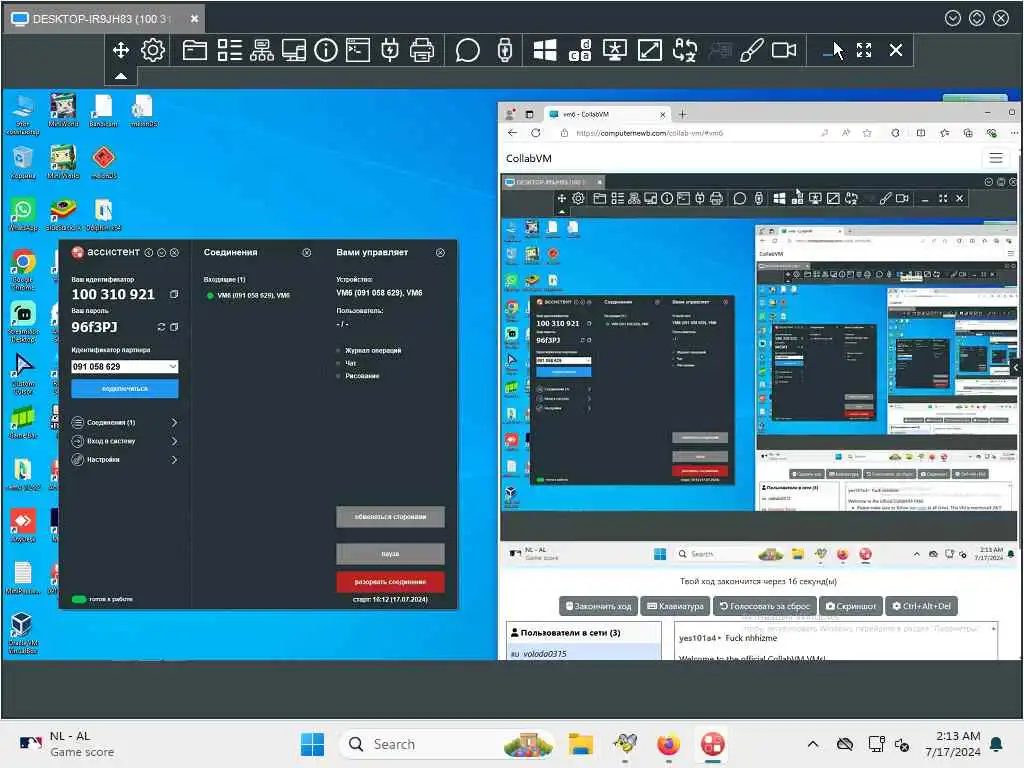Open the file manager folder icon
The height and width of the screenshot is (768, 1024).
[195, 50]
